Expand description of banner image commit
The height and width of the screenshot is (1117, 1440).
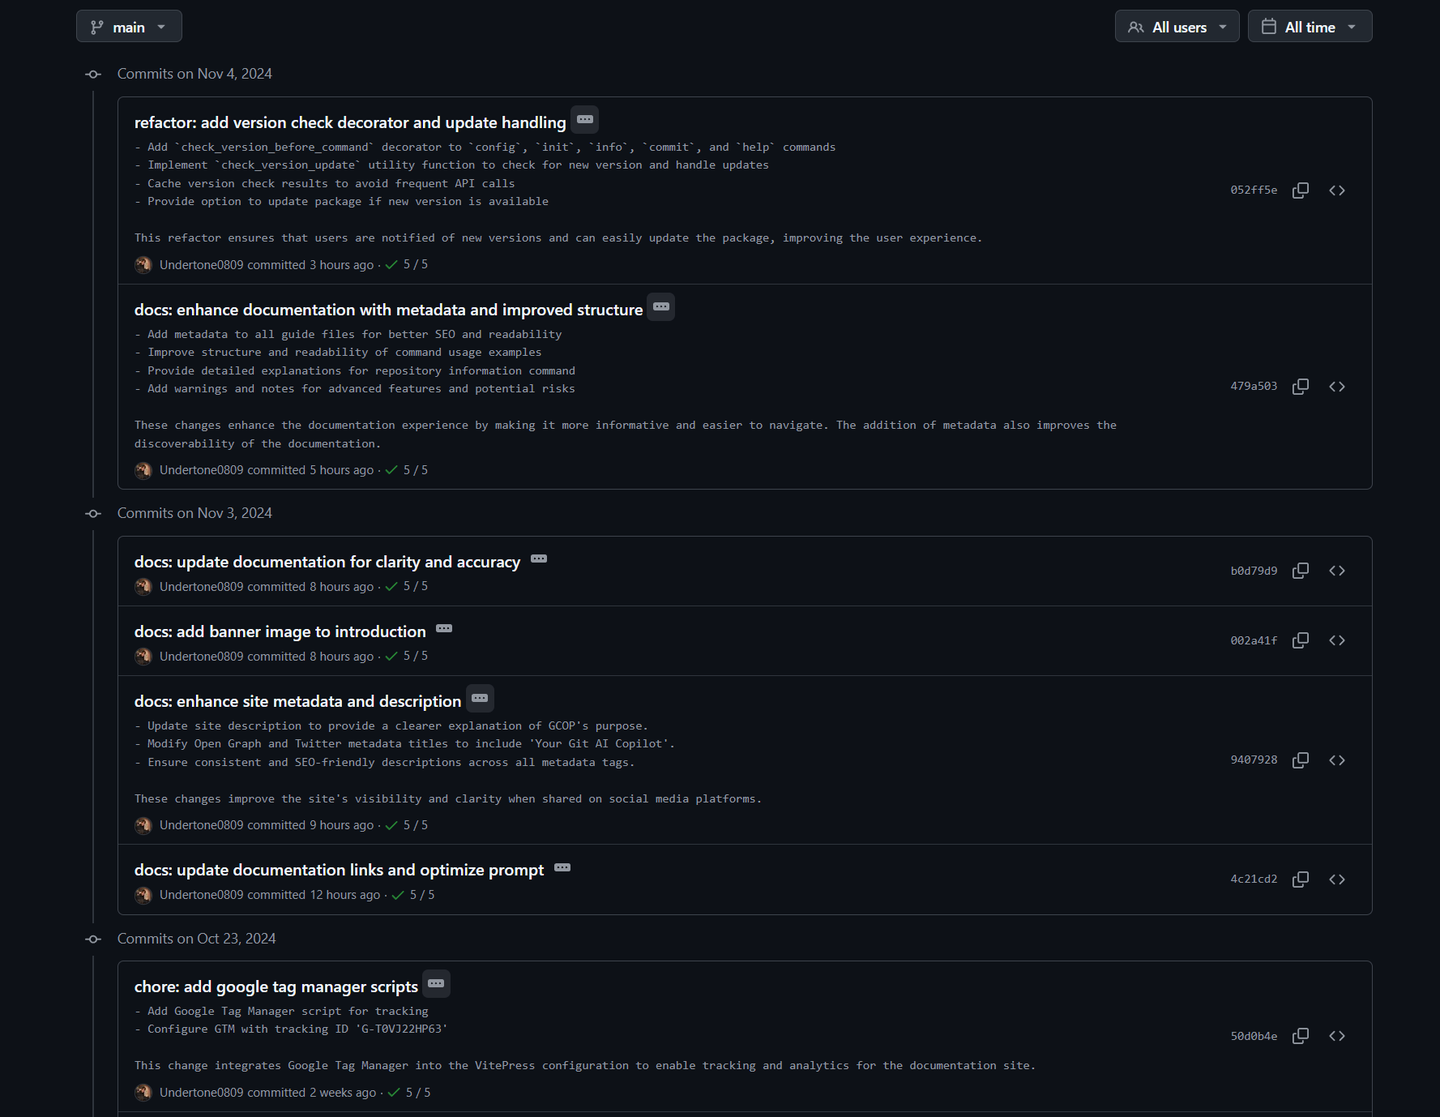point(444,629)
